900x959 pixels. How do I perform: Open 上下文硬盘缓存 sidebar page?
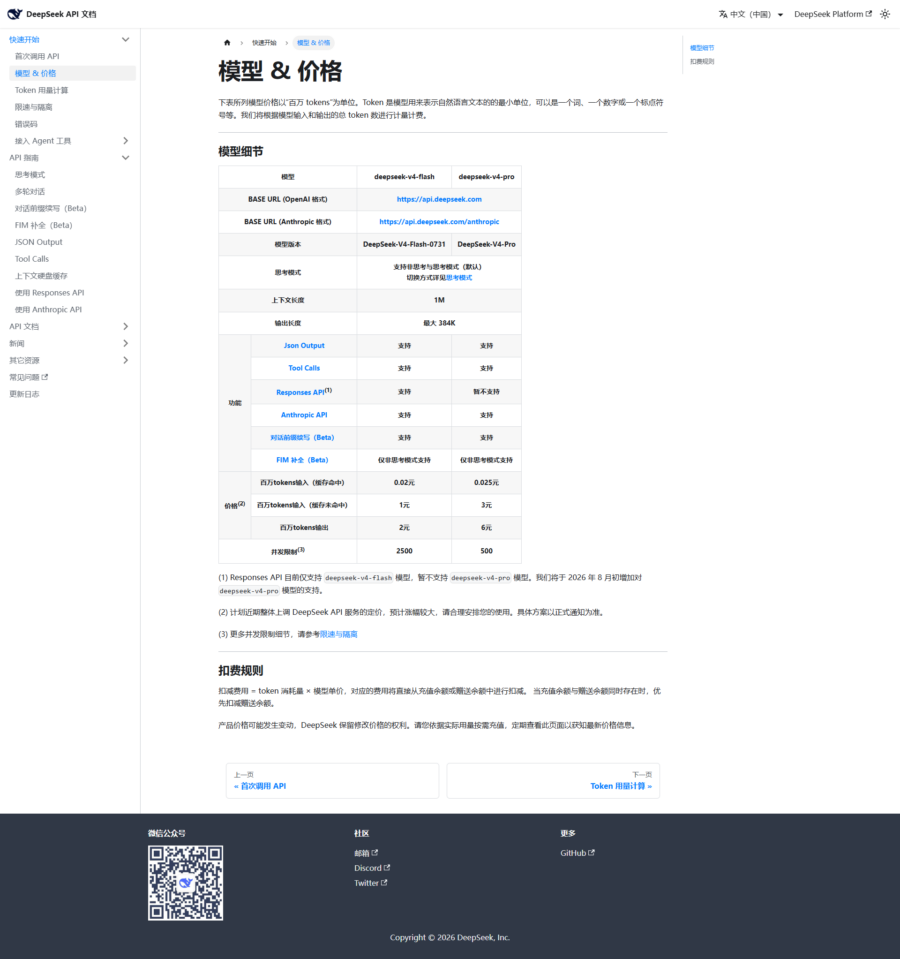pos(41,276)
